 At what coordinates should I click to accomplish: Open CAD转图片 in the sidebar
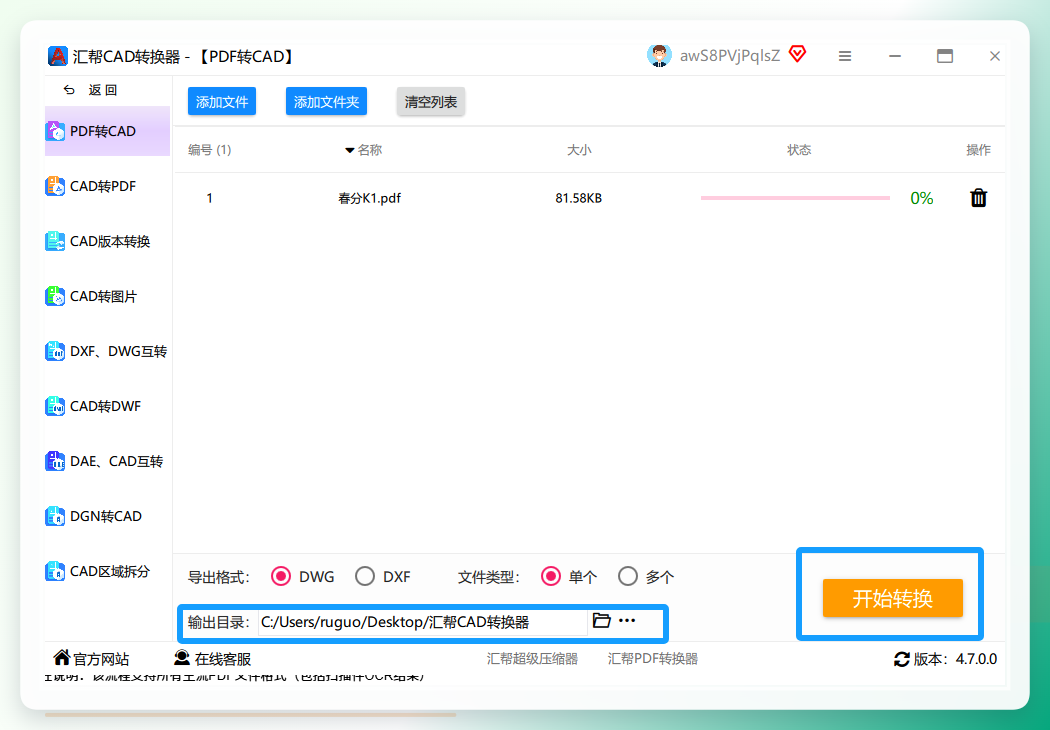tap(107, 296)
